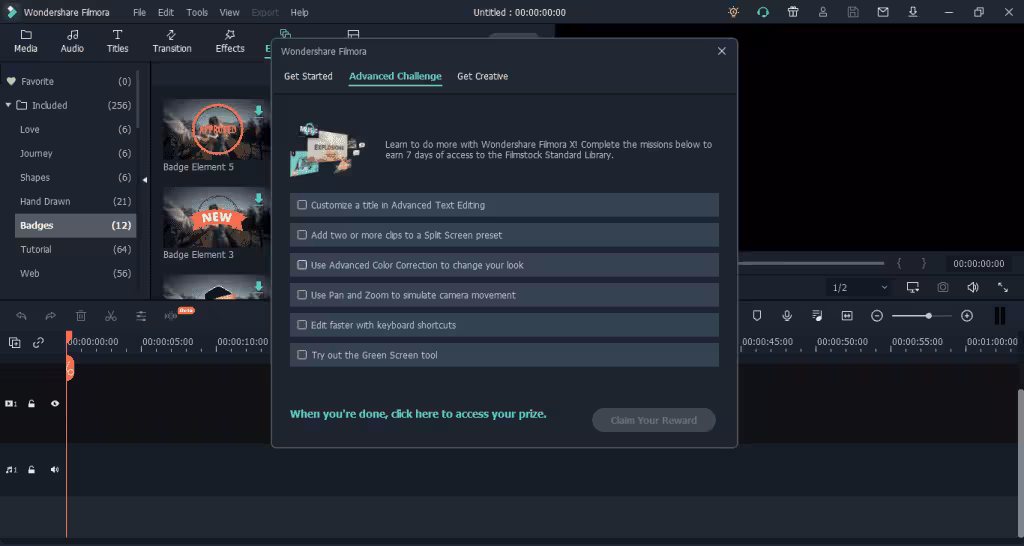This screenshot has width=1024, height=546.
Task: Click the snapshot camera icon
Action: click(943, 287)
